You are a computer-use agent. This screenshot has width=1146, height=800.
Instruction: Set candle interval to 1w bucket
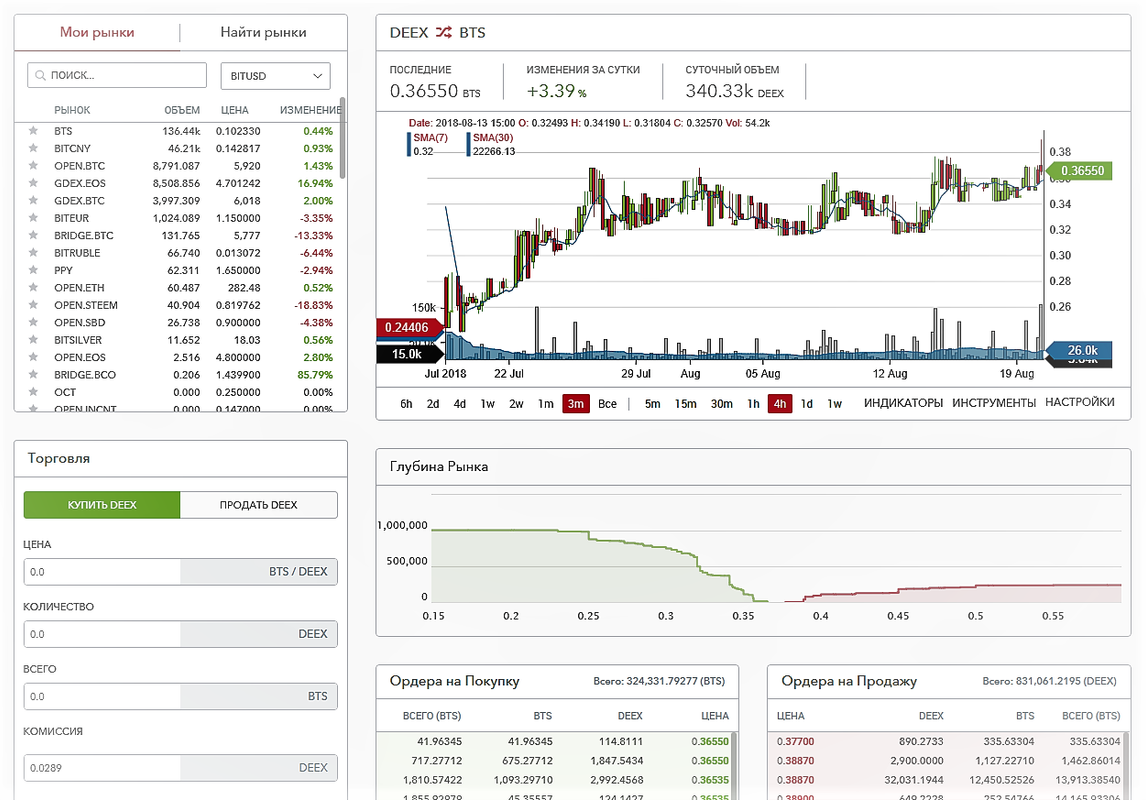click(835, 403)
